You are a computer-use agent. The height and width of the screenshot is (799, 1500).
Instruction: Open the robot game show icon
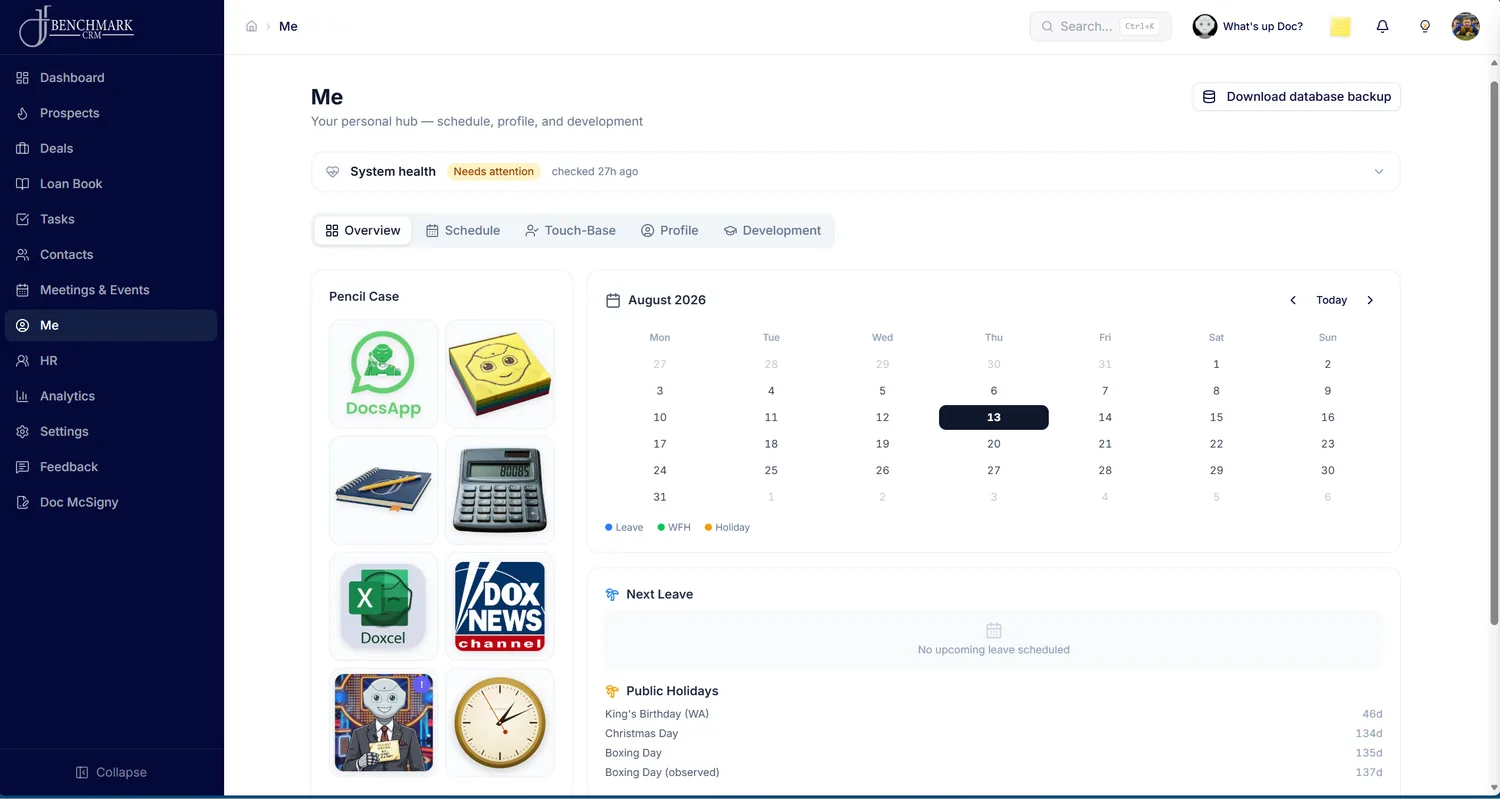click(x=384, y=723)
